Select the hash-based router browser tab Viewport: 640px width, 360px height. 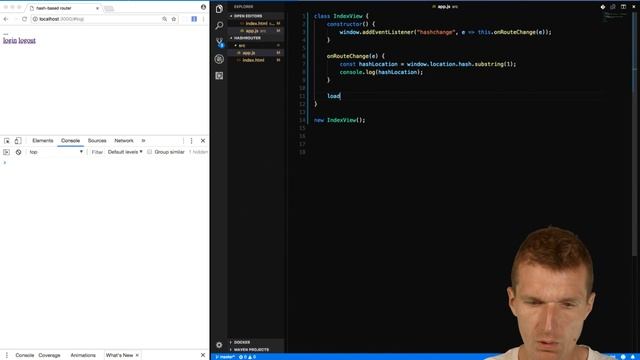(63, 8)
